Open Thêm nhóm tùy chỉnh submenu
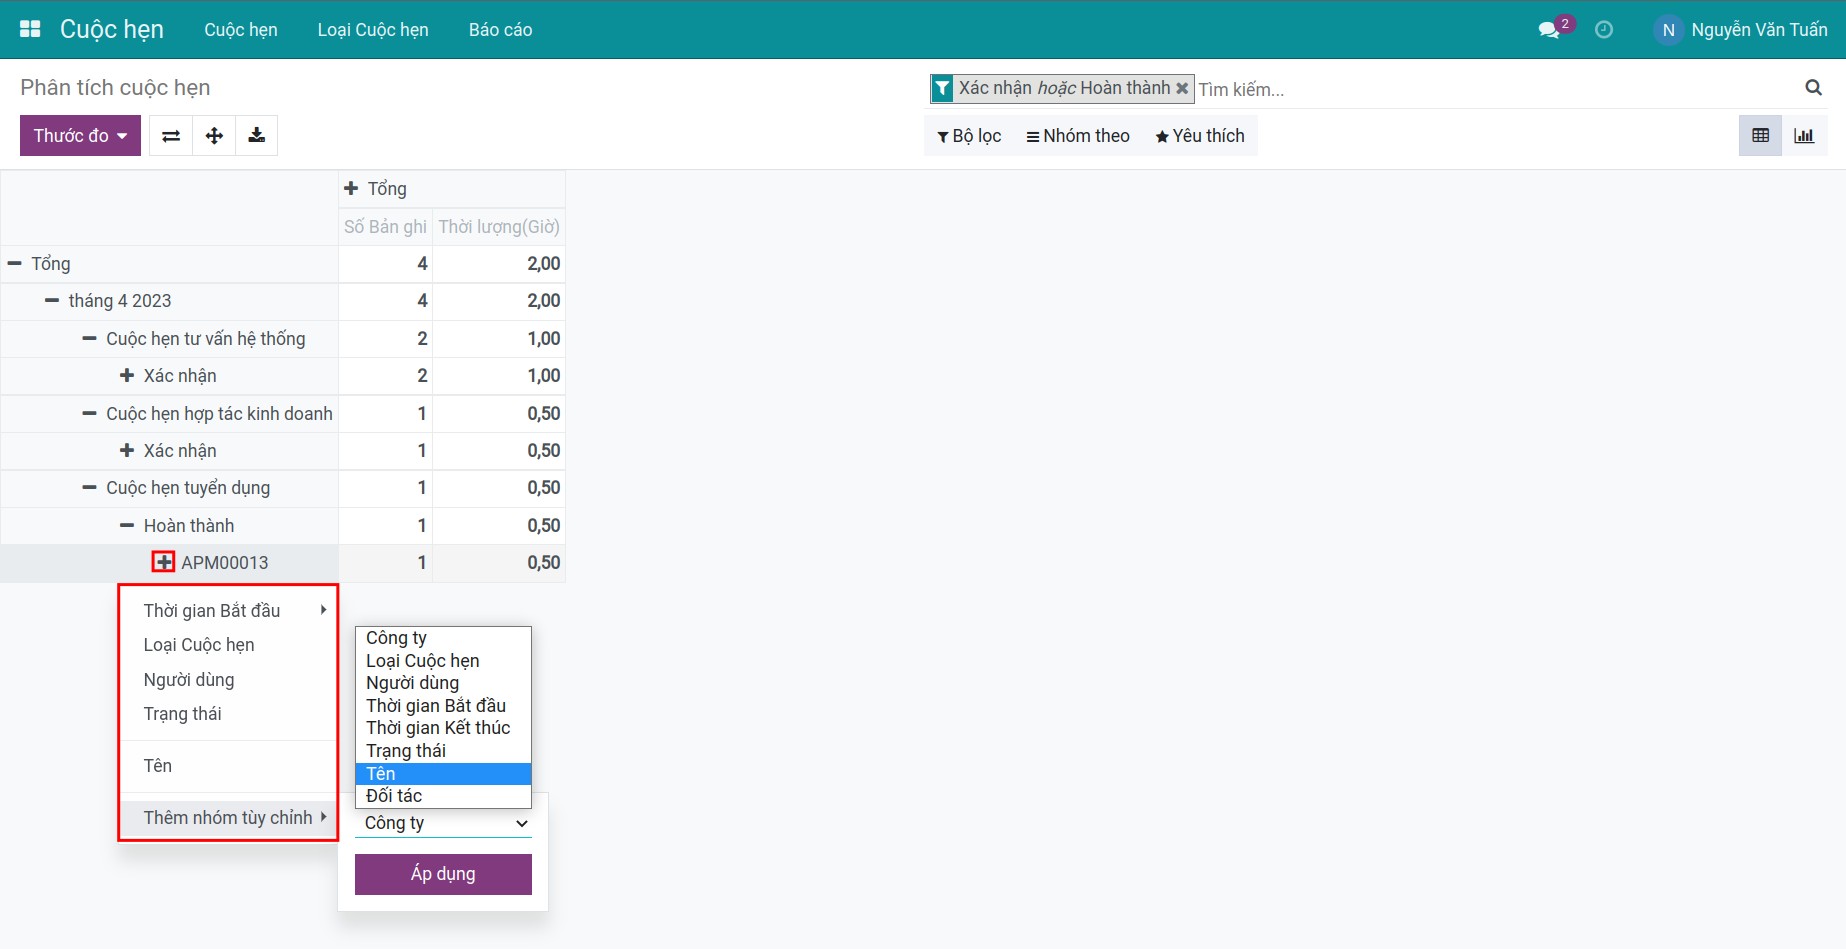This screenshot has height=949, width=1846. point(228,818)
